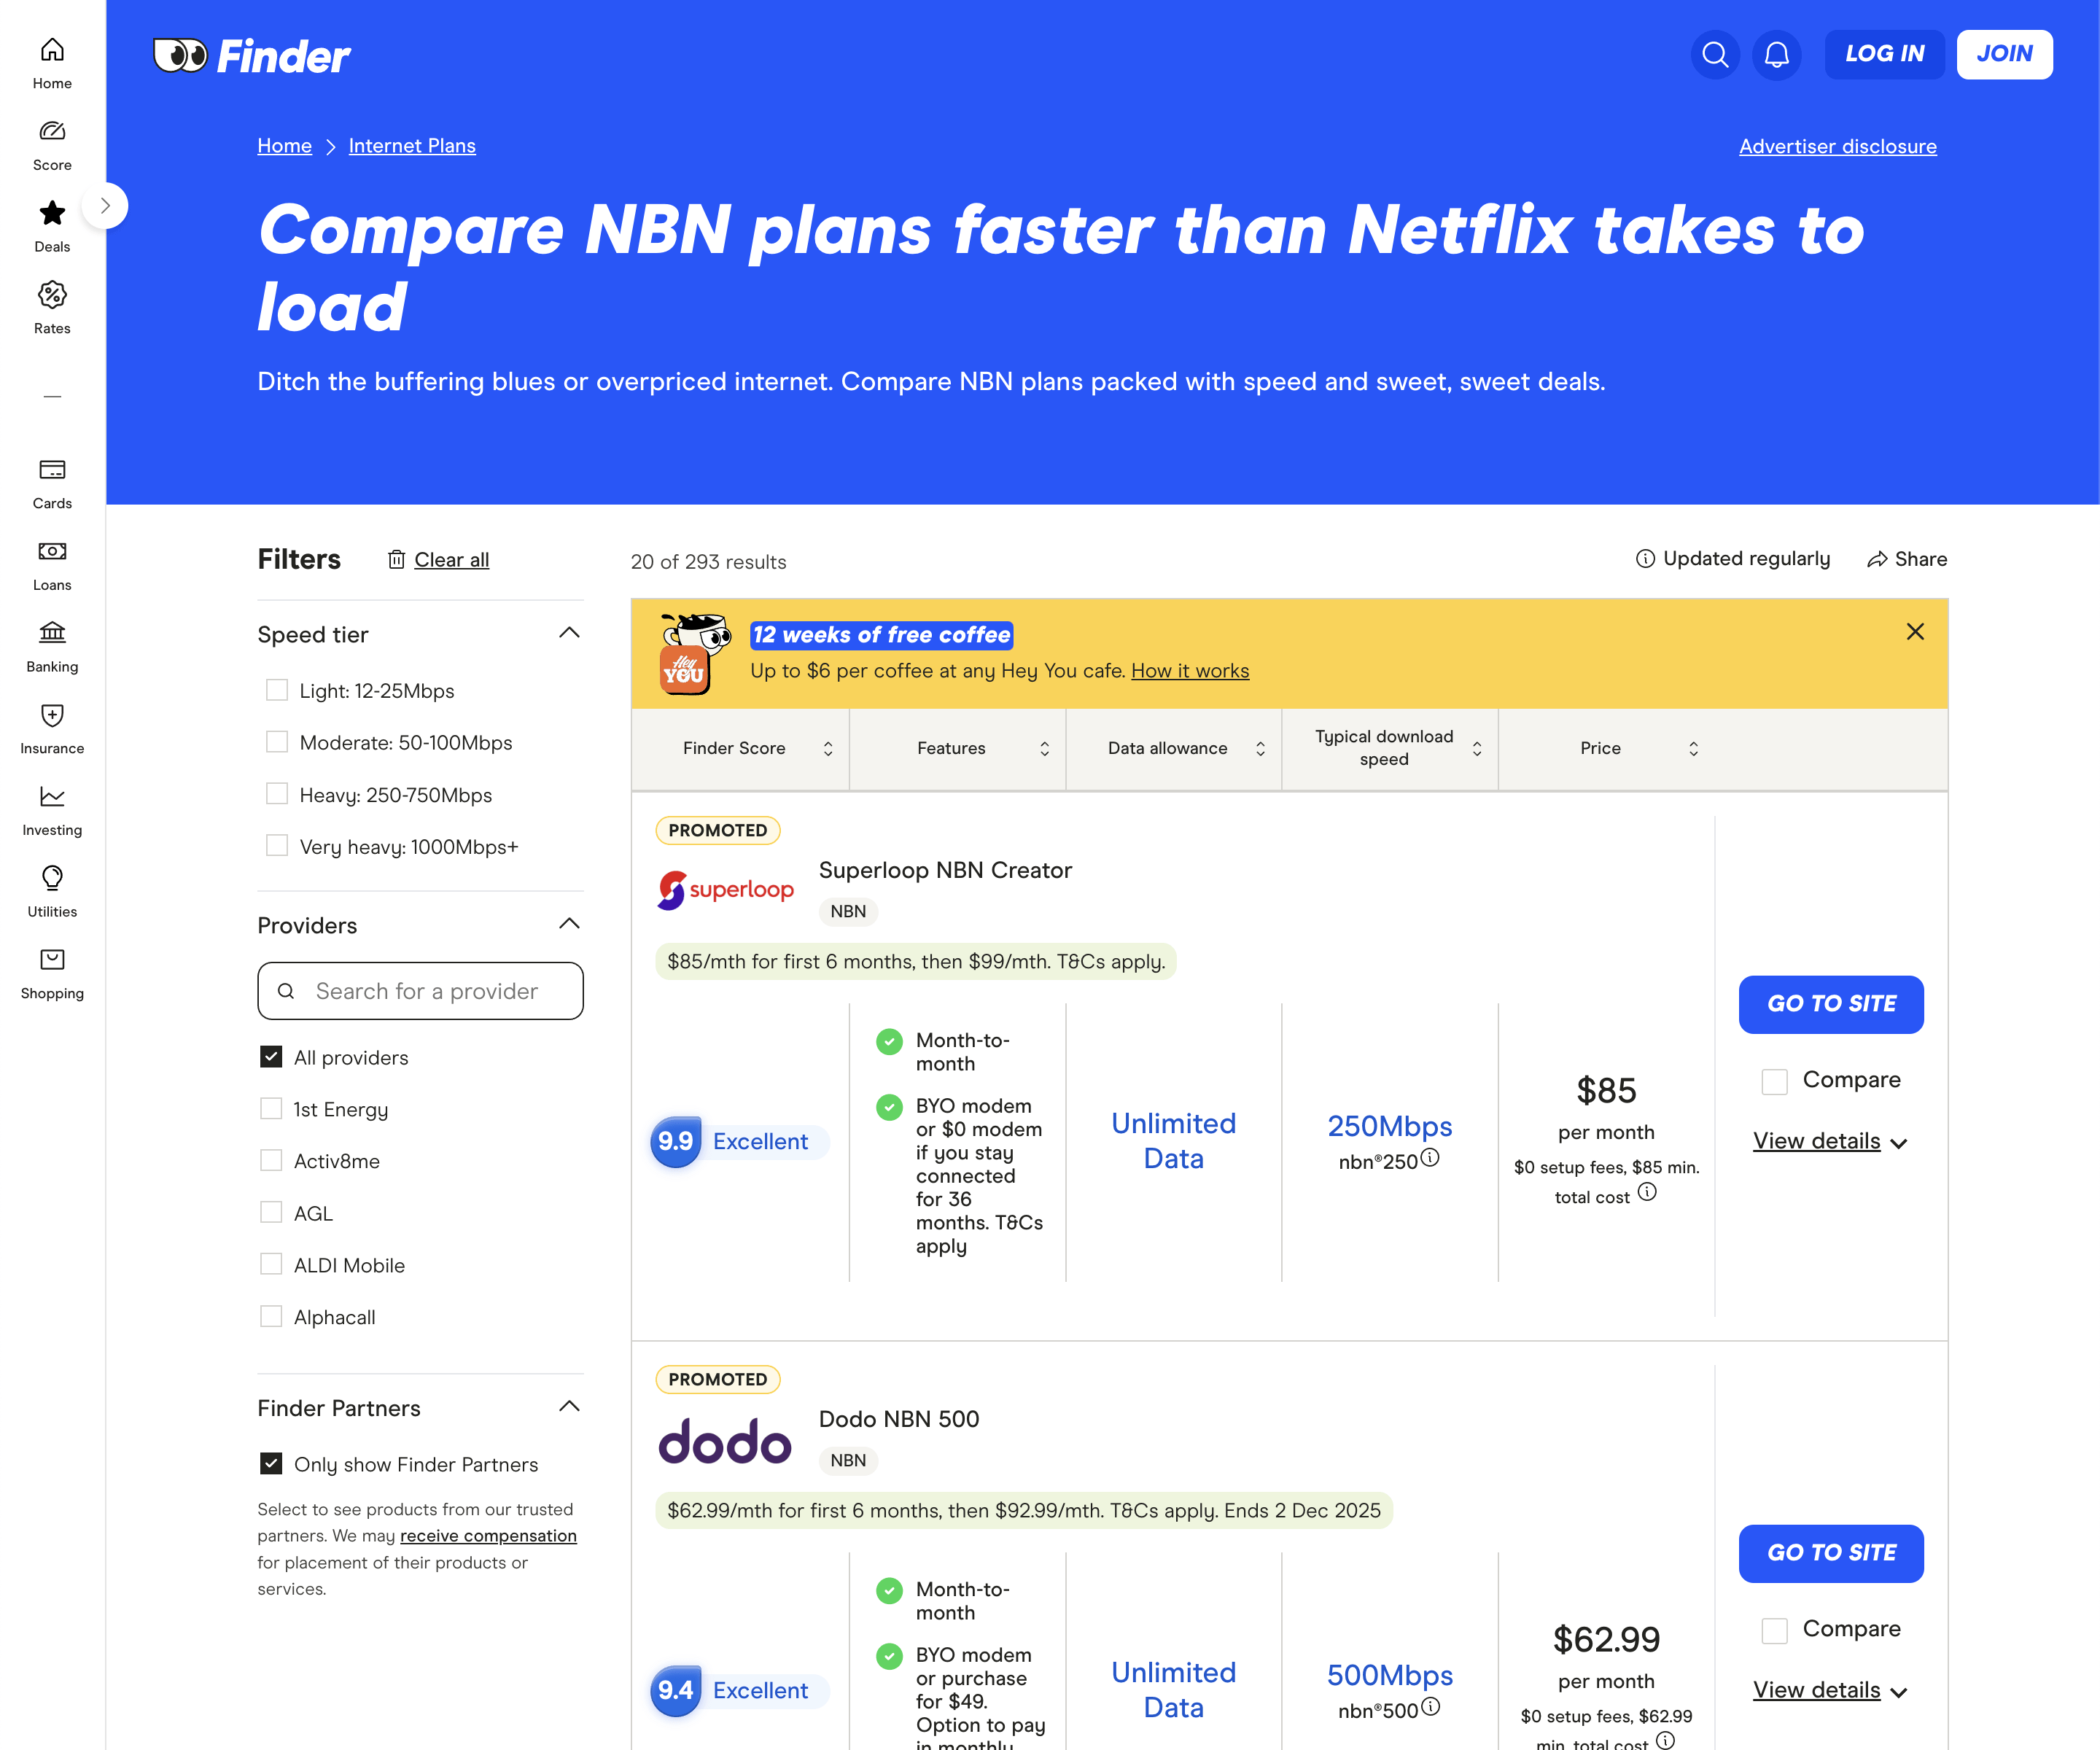Open the Investing chart icon
The width and height of the screenshot is (2100, 1750).
[x=52, y=797]
